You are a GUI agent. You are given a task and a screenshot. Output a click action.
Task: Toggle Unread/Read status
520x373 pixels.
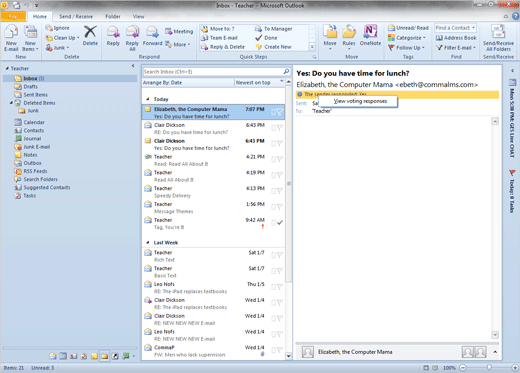(408, 28)
